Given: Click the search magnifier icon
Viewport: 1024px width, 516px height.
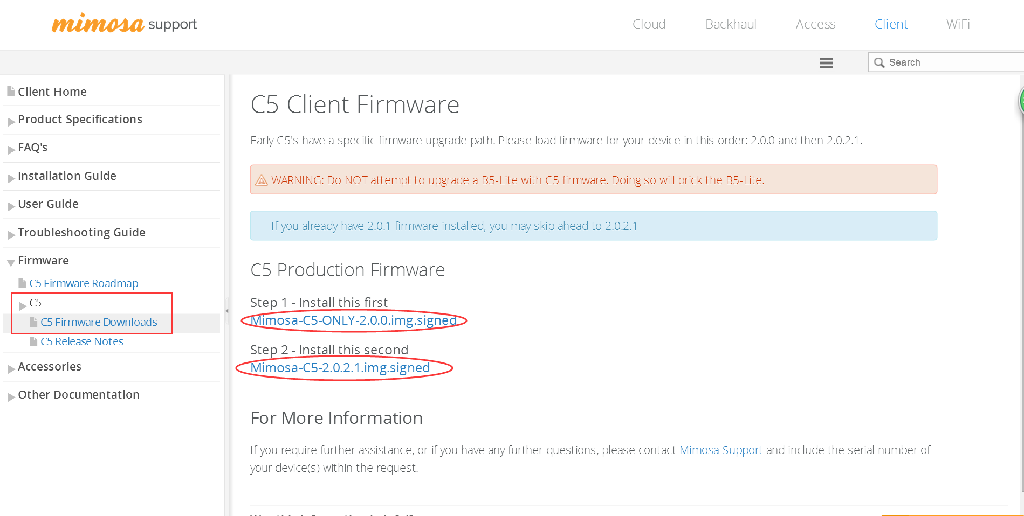Looking at the screenshot, I should tap(880, 63).
